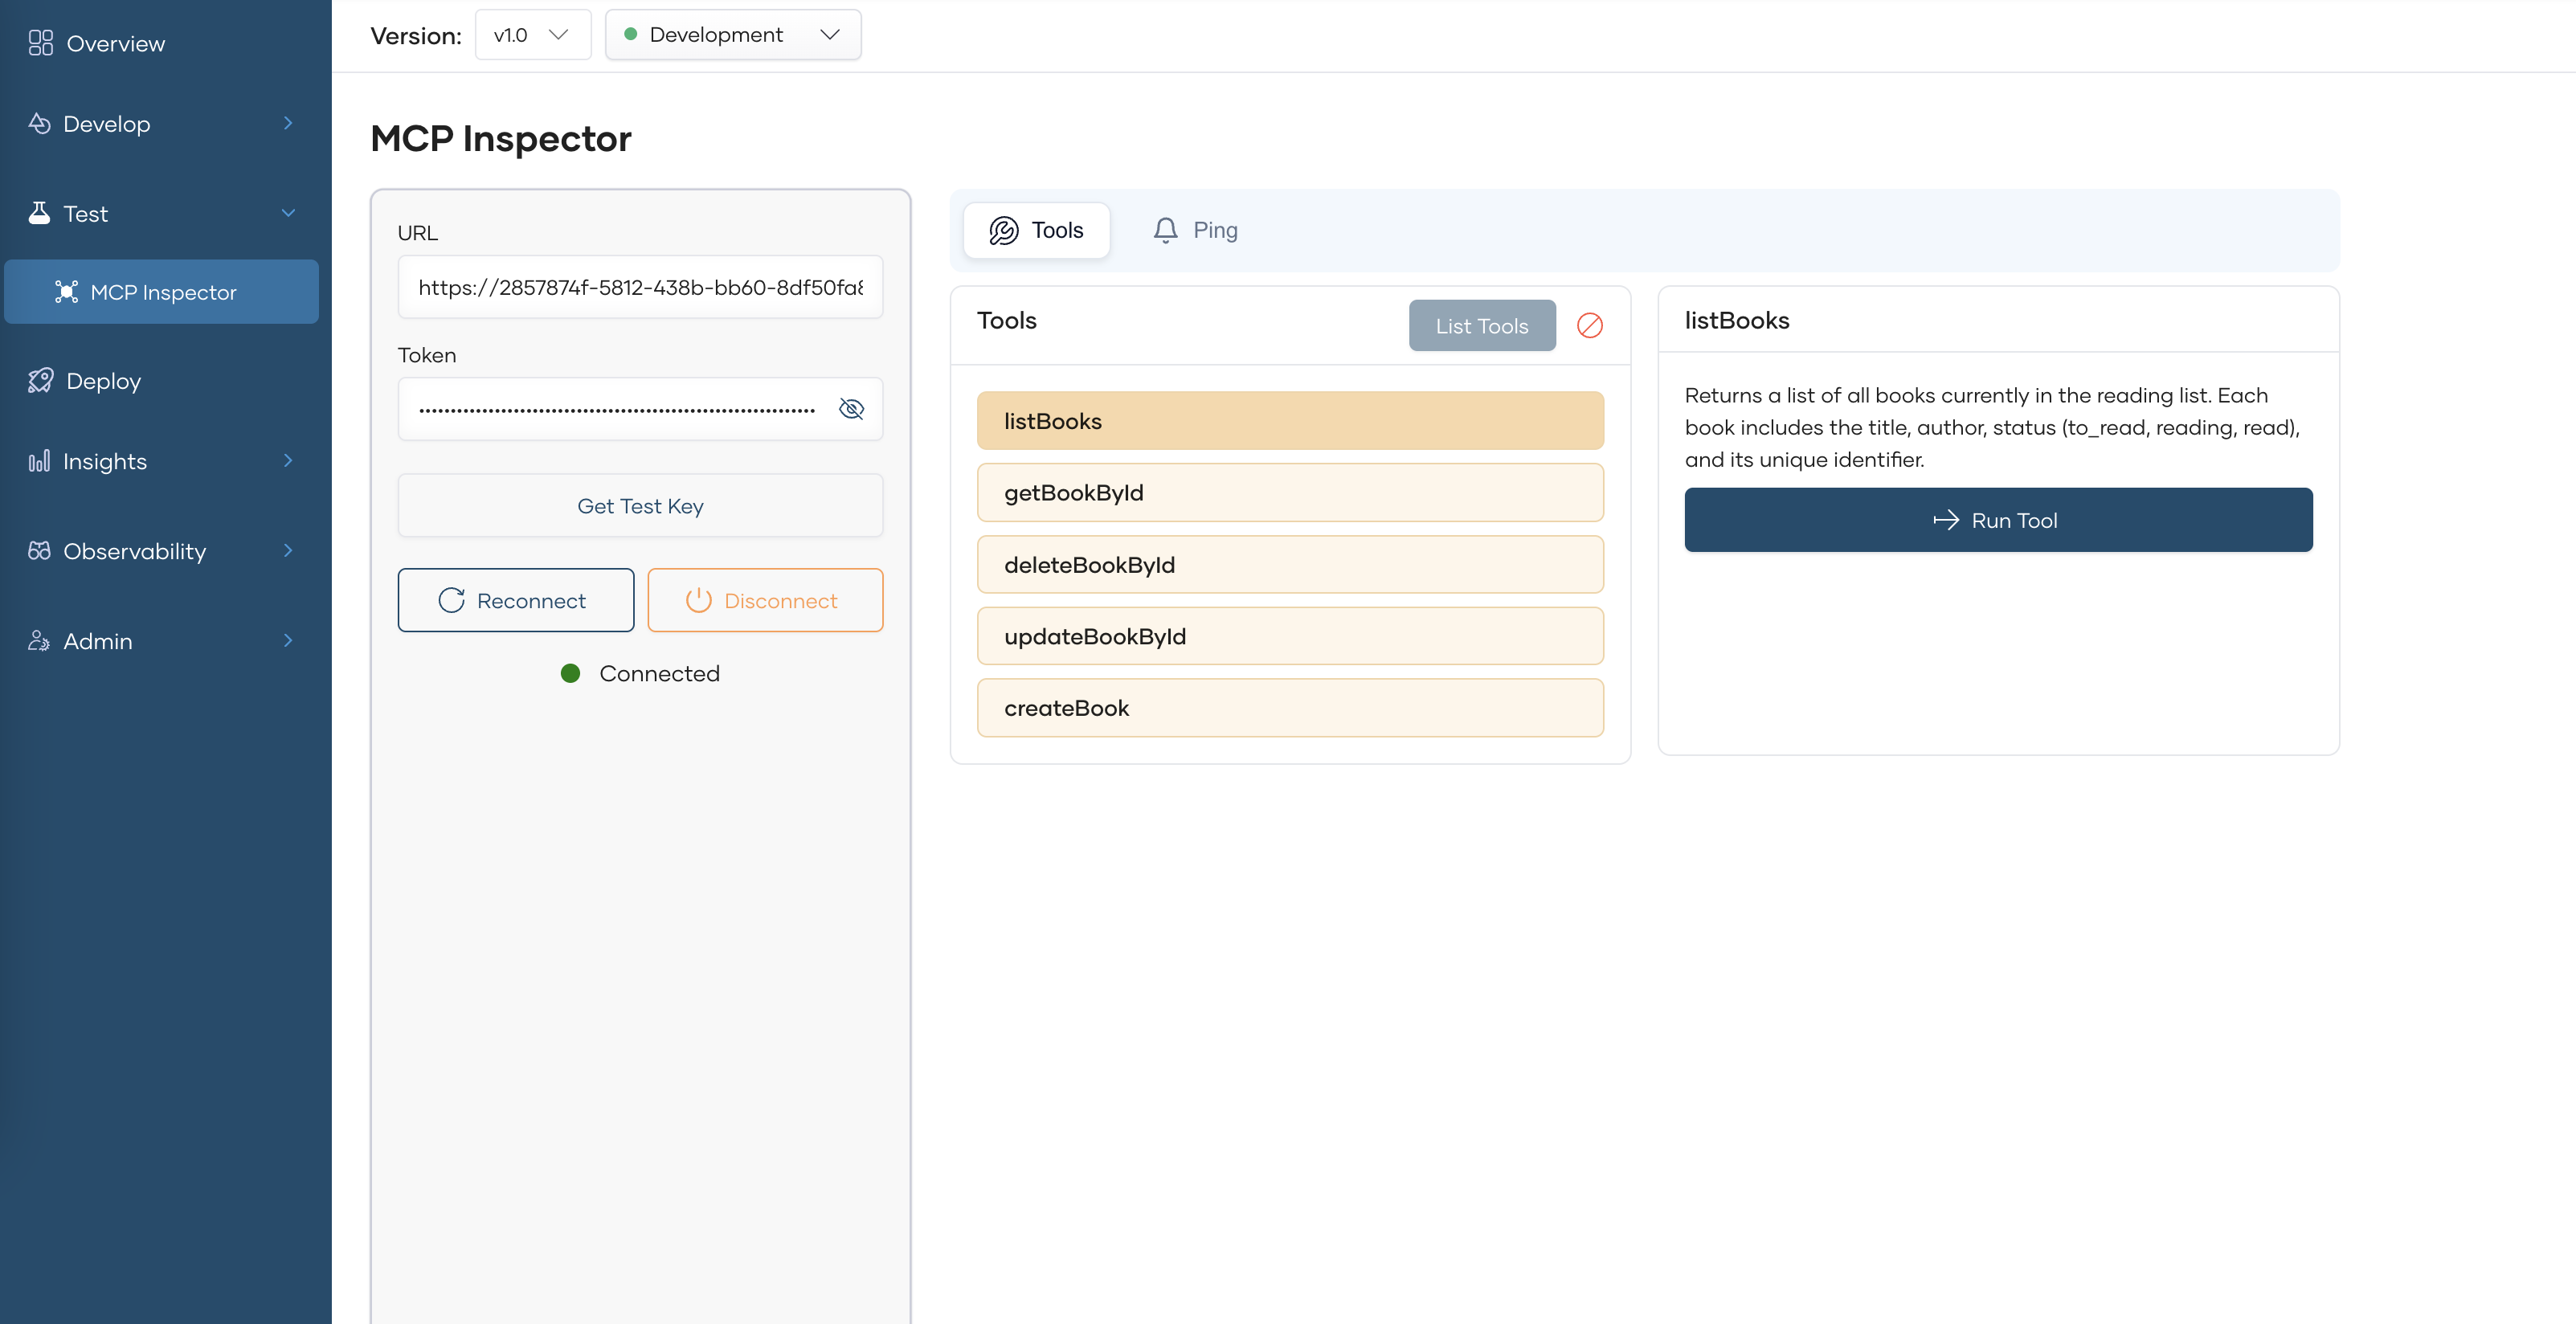Image resolution: width=2576 pixels, height=1324 pixels.
Task: Click the red clear icon beside List Tools
Action: pos(1589,325)
